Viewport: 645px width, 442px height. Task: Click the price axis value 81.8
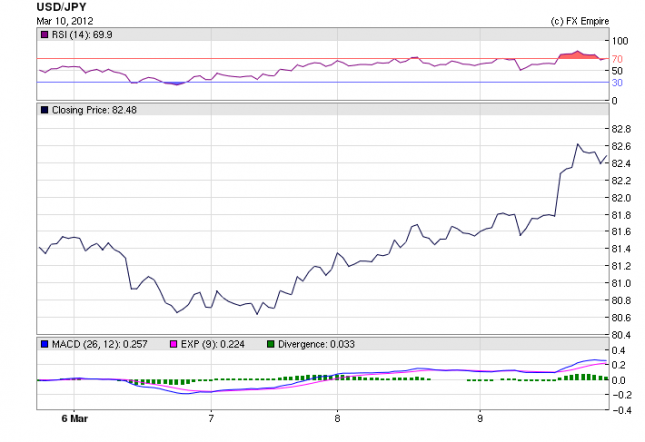[621, 215]
